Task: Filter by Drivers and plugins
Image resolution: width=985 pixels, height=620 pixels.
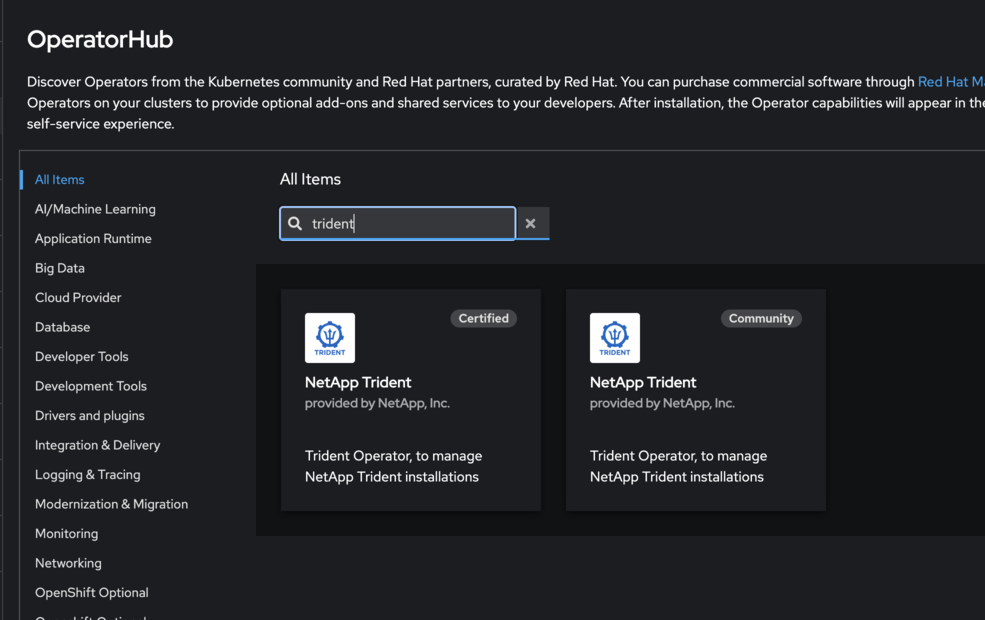Action: 89,416
